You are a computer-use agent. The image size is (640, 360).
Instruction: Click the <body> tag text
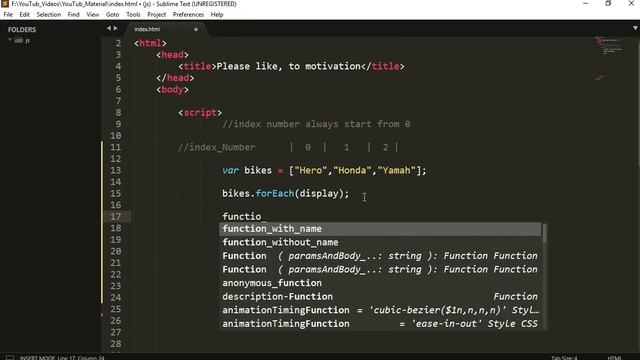click(172, 89)
